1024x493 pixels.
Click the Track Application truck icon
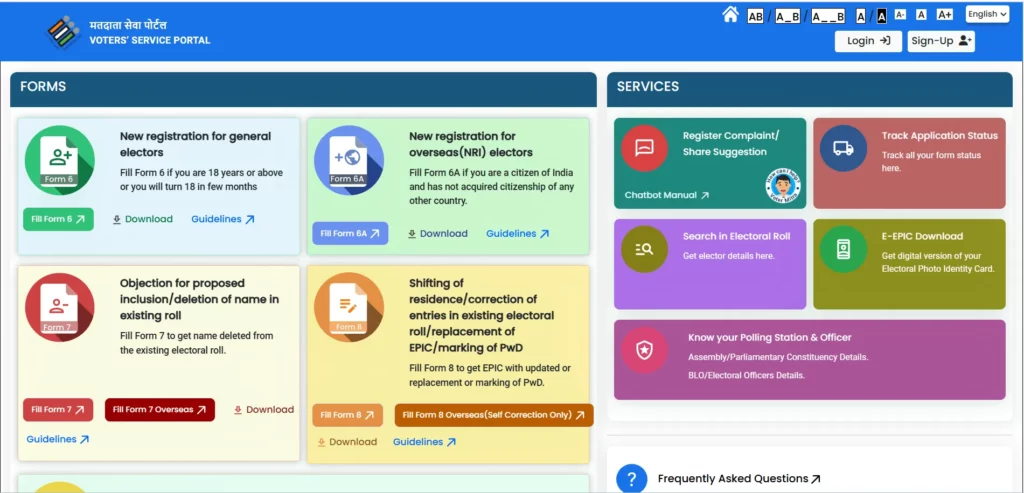(x=843, y=148)
